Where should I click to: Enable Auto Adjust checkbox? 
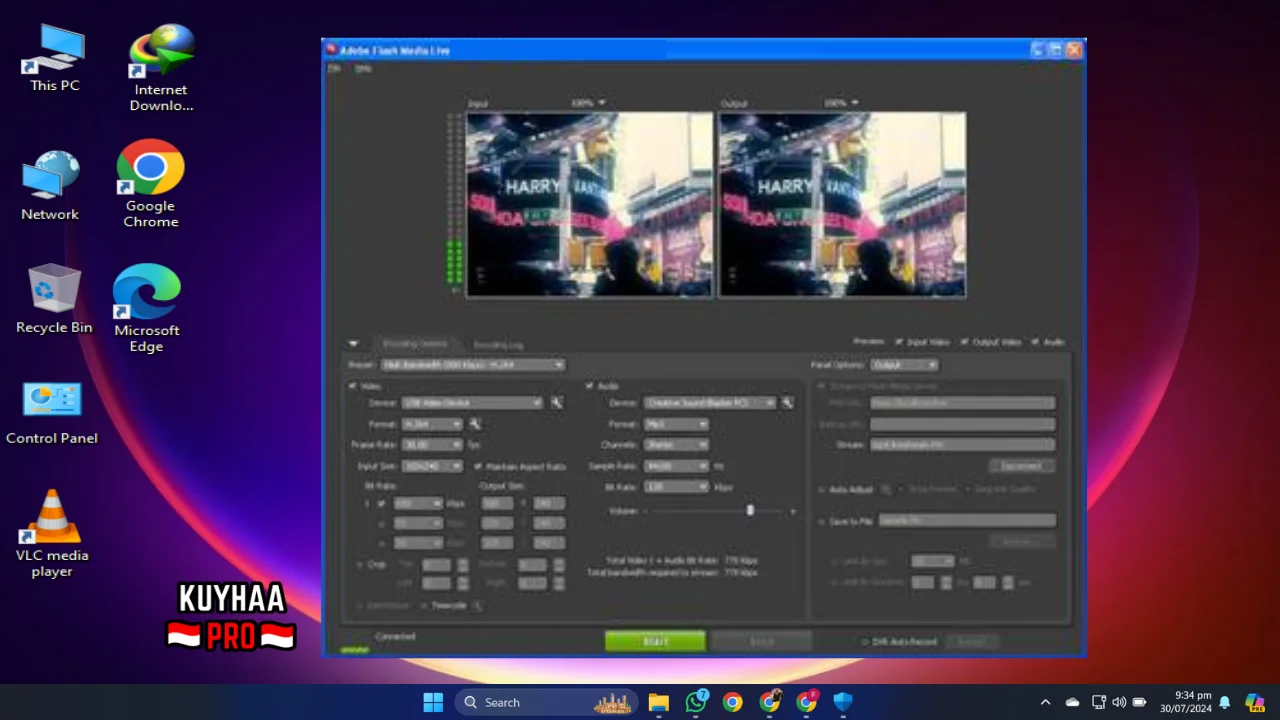point(821,490)
